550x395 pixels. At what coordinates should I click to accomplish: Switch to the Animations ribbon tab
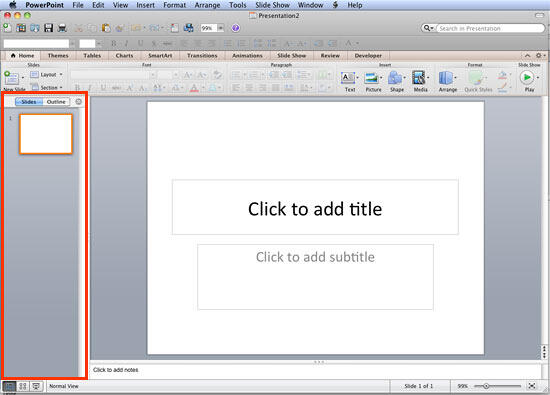click(x=247, y=55)
